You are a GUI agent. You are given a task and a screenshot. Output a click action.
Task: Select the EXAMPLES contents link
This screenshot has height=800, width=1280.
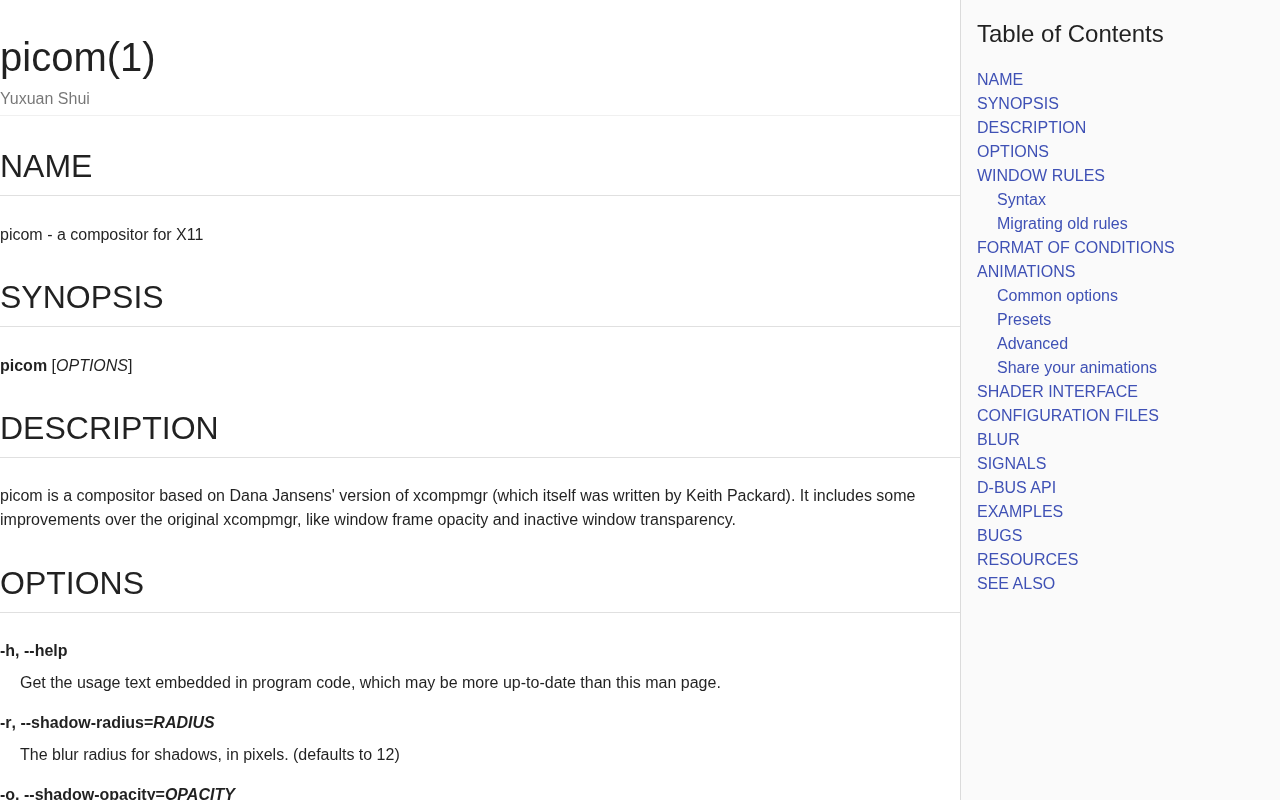1019,512
